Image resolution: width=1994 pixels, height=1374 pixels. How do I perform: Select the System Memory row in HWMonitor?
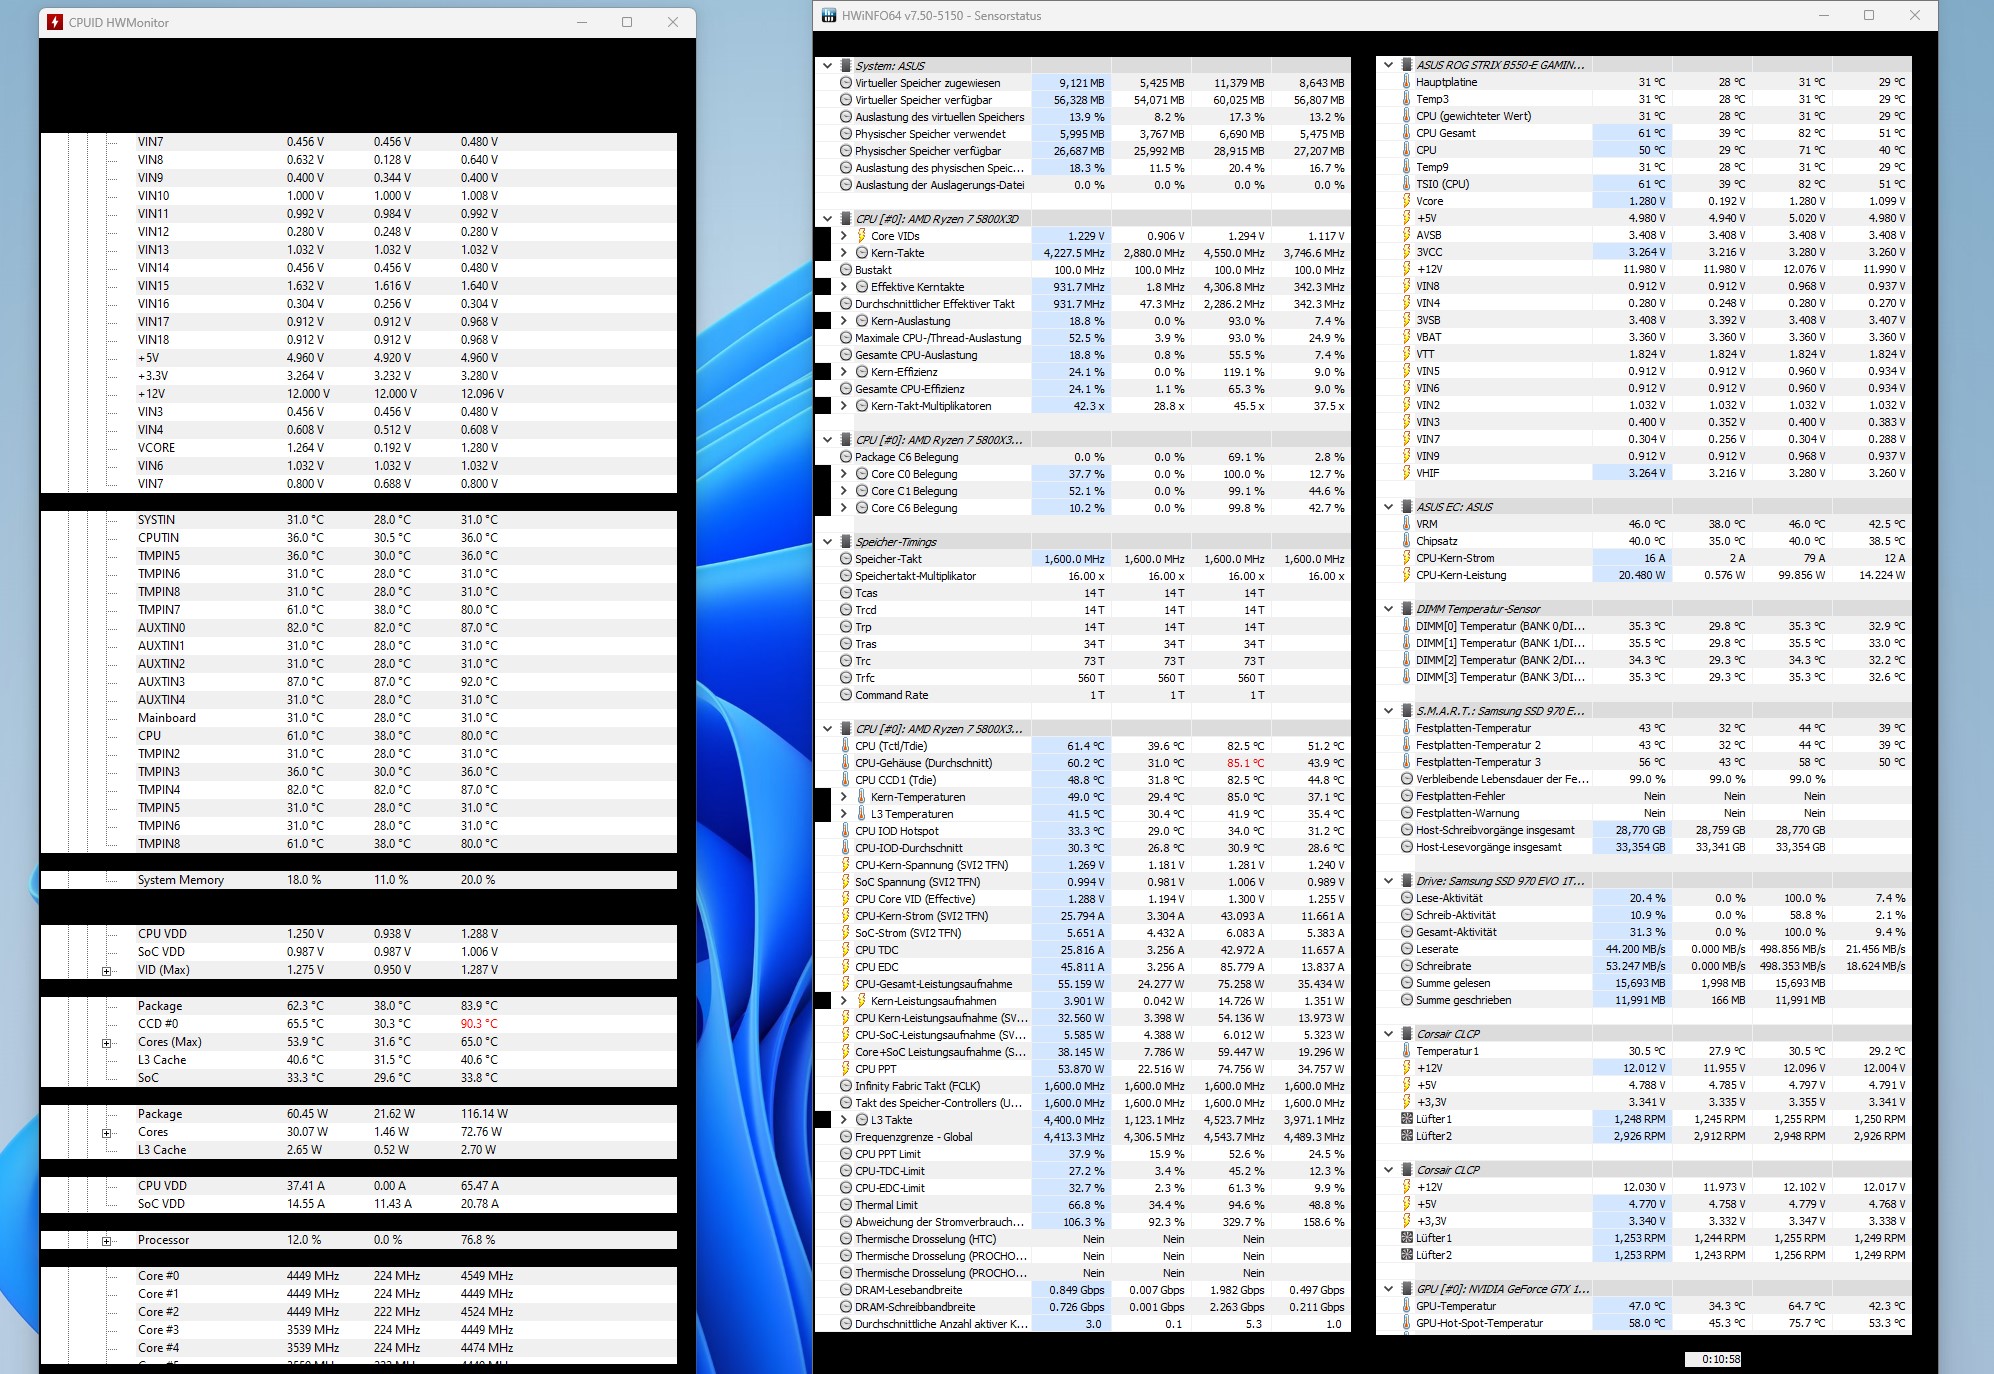[x=180, y=880]
